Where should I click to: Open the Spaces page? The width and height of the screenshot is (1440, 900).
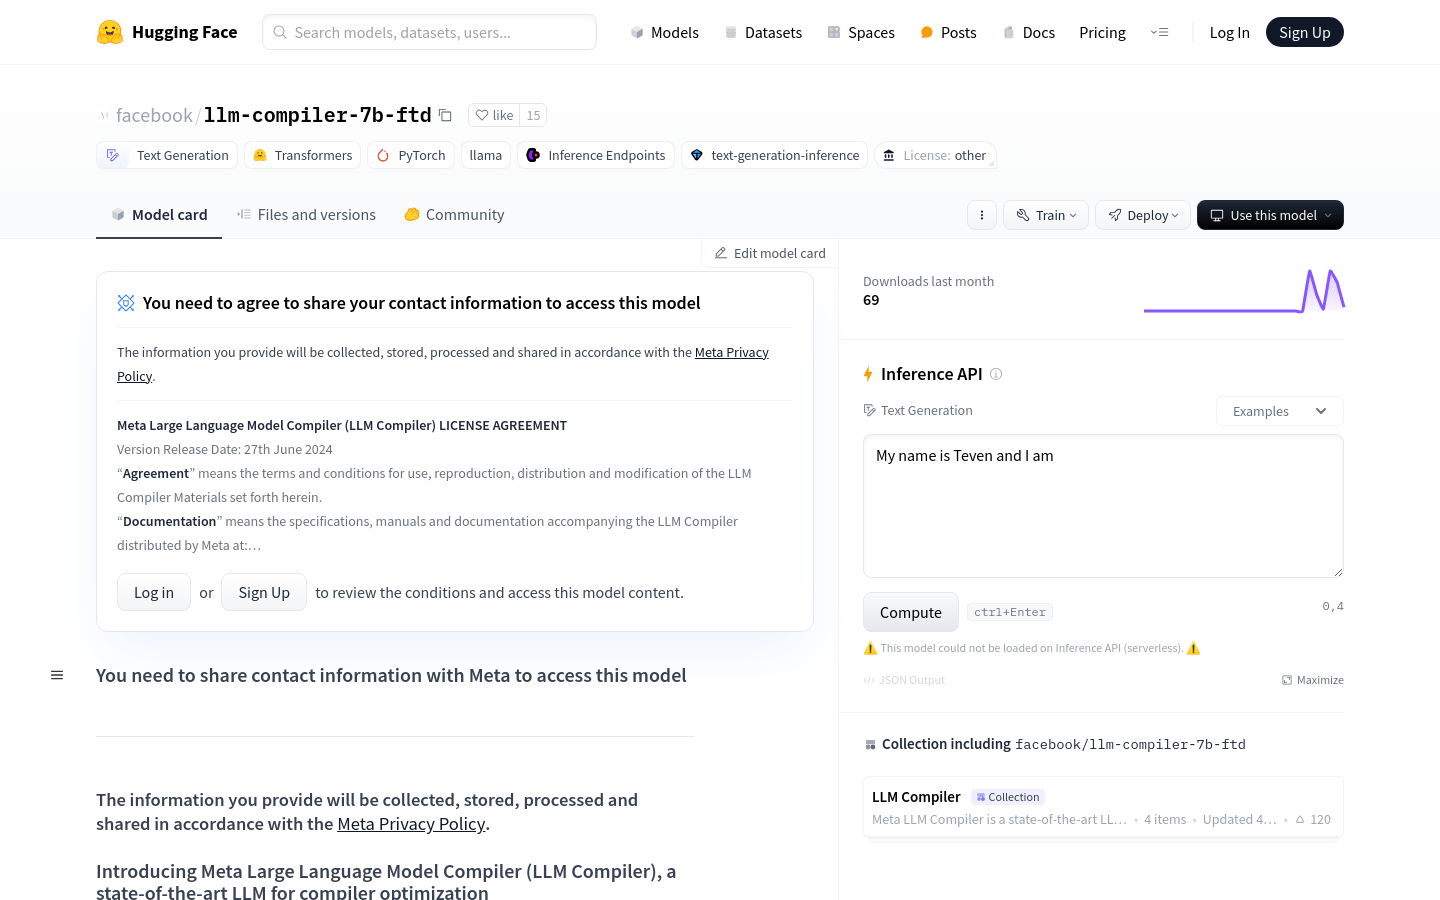861,32
